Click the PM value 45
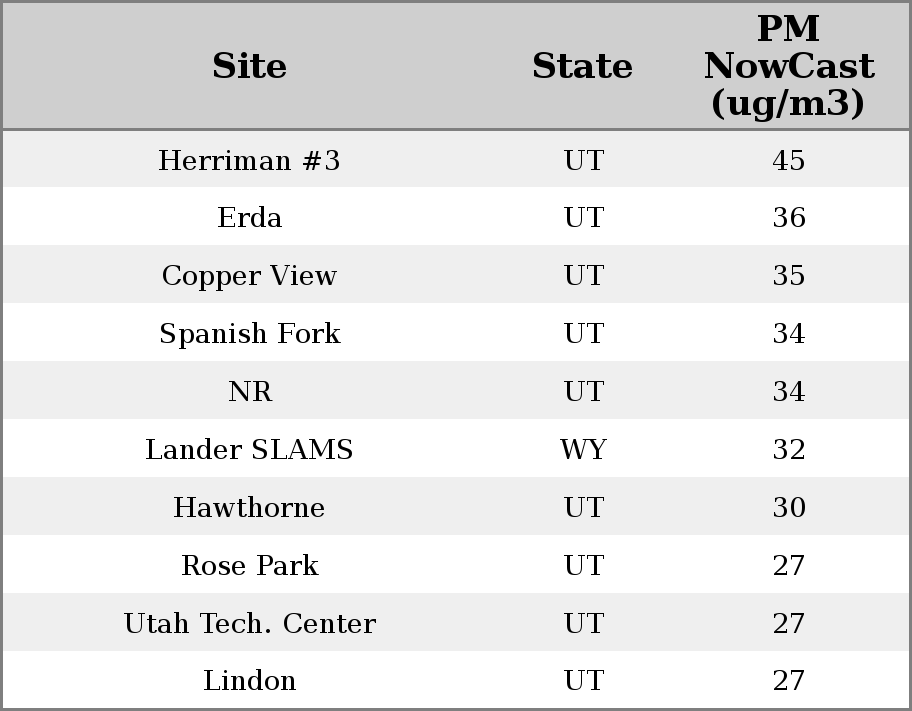 [x=788, y=160]
